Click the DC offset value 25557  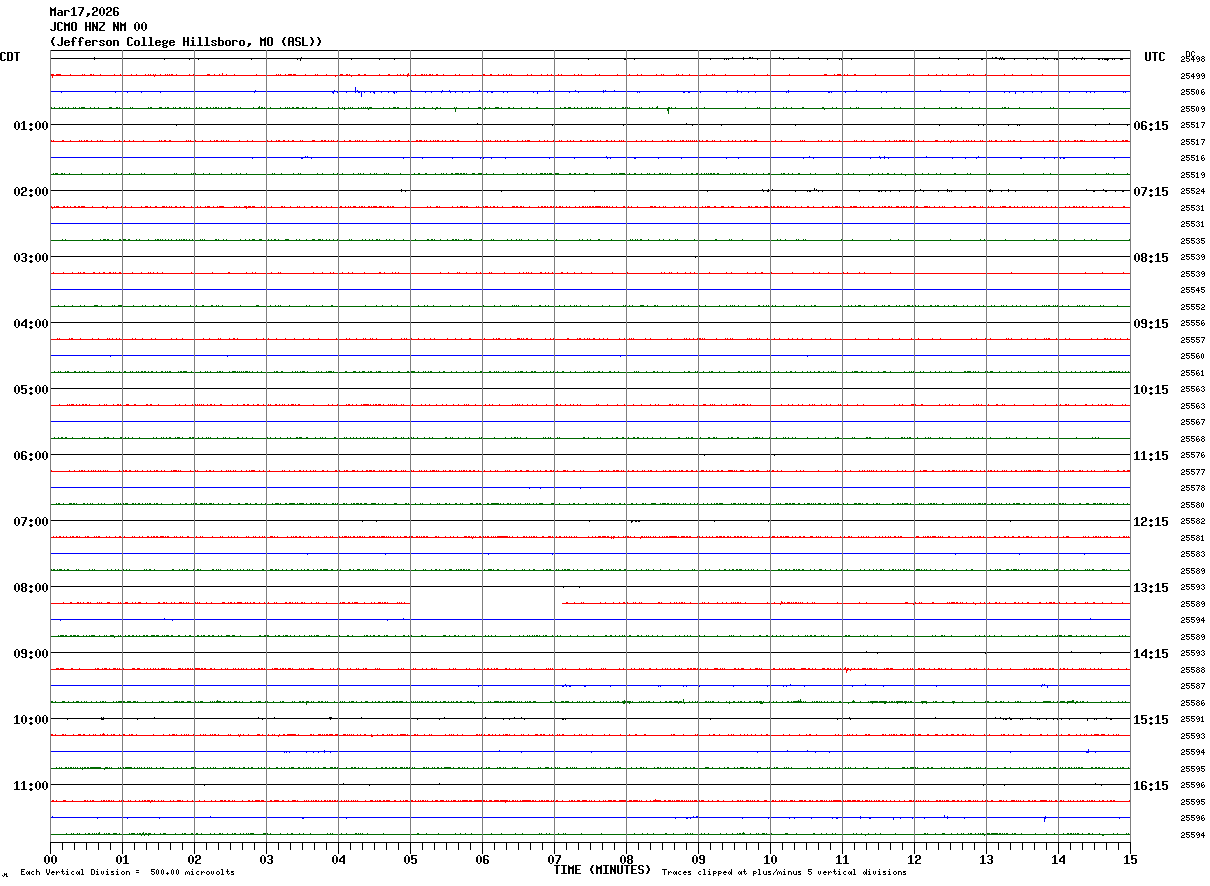coord(1193,340)
